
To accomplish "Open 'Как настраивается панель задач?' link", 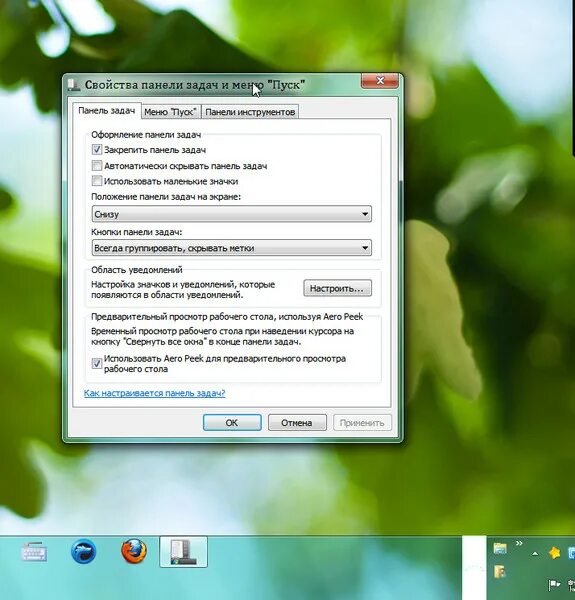I will point(154,393).
